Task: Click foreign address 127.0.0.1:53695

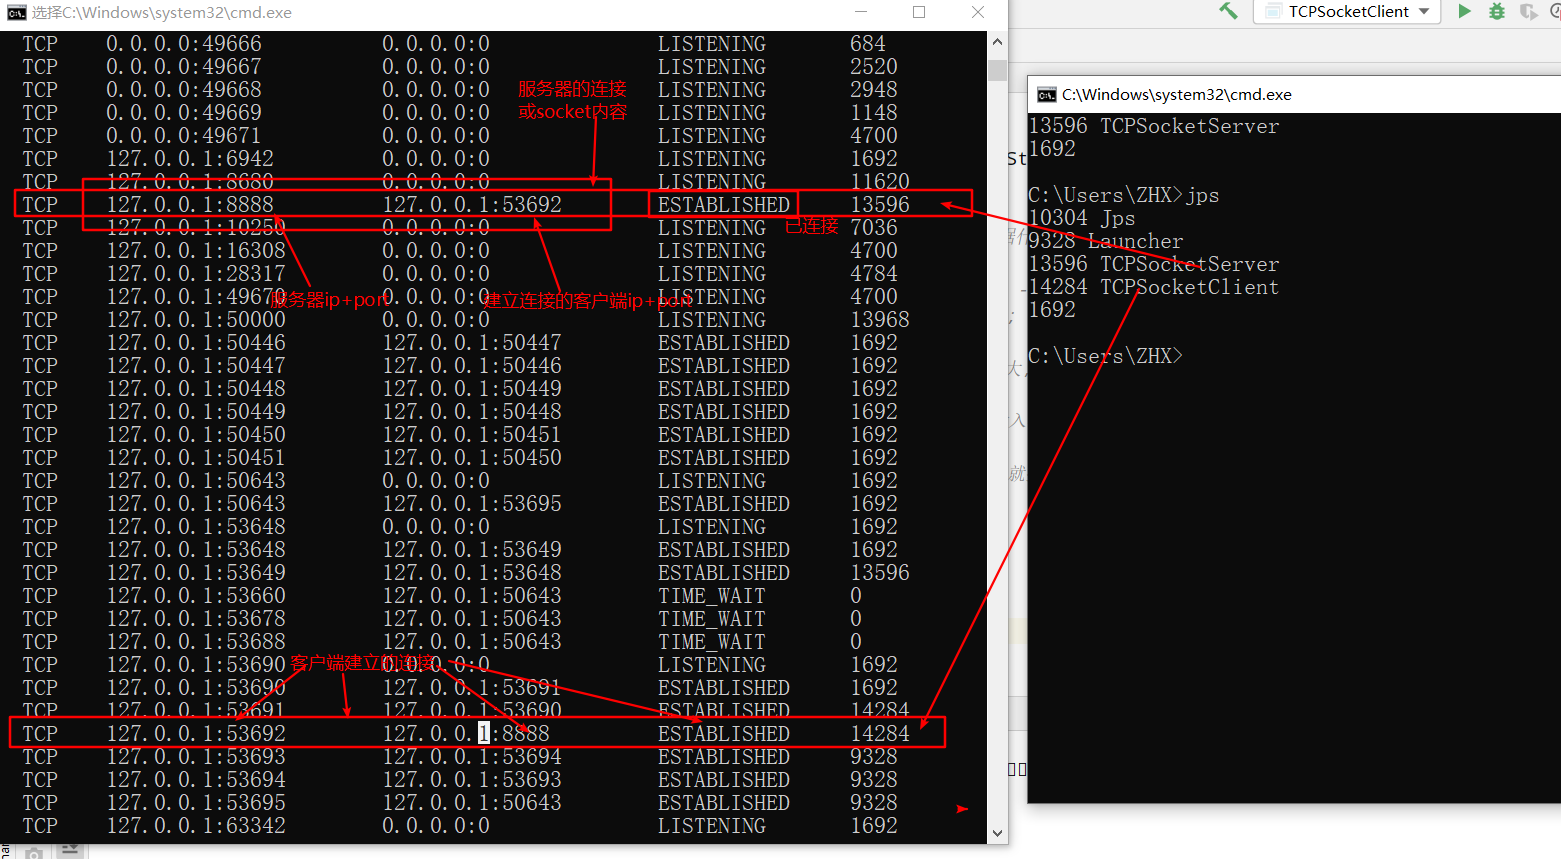Action: [x=472, y=504]
